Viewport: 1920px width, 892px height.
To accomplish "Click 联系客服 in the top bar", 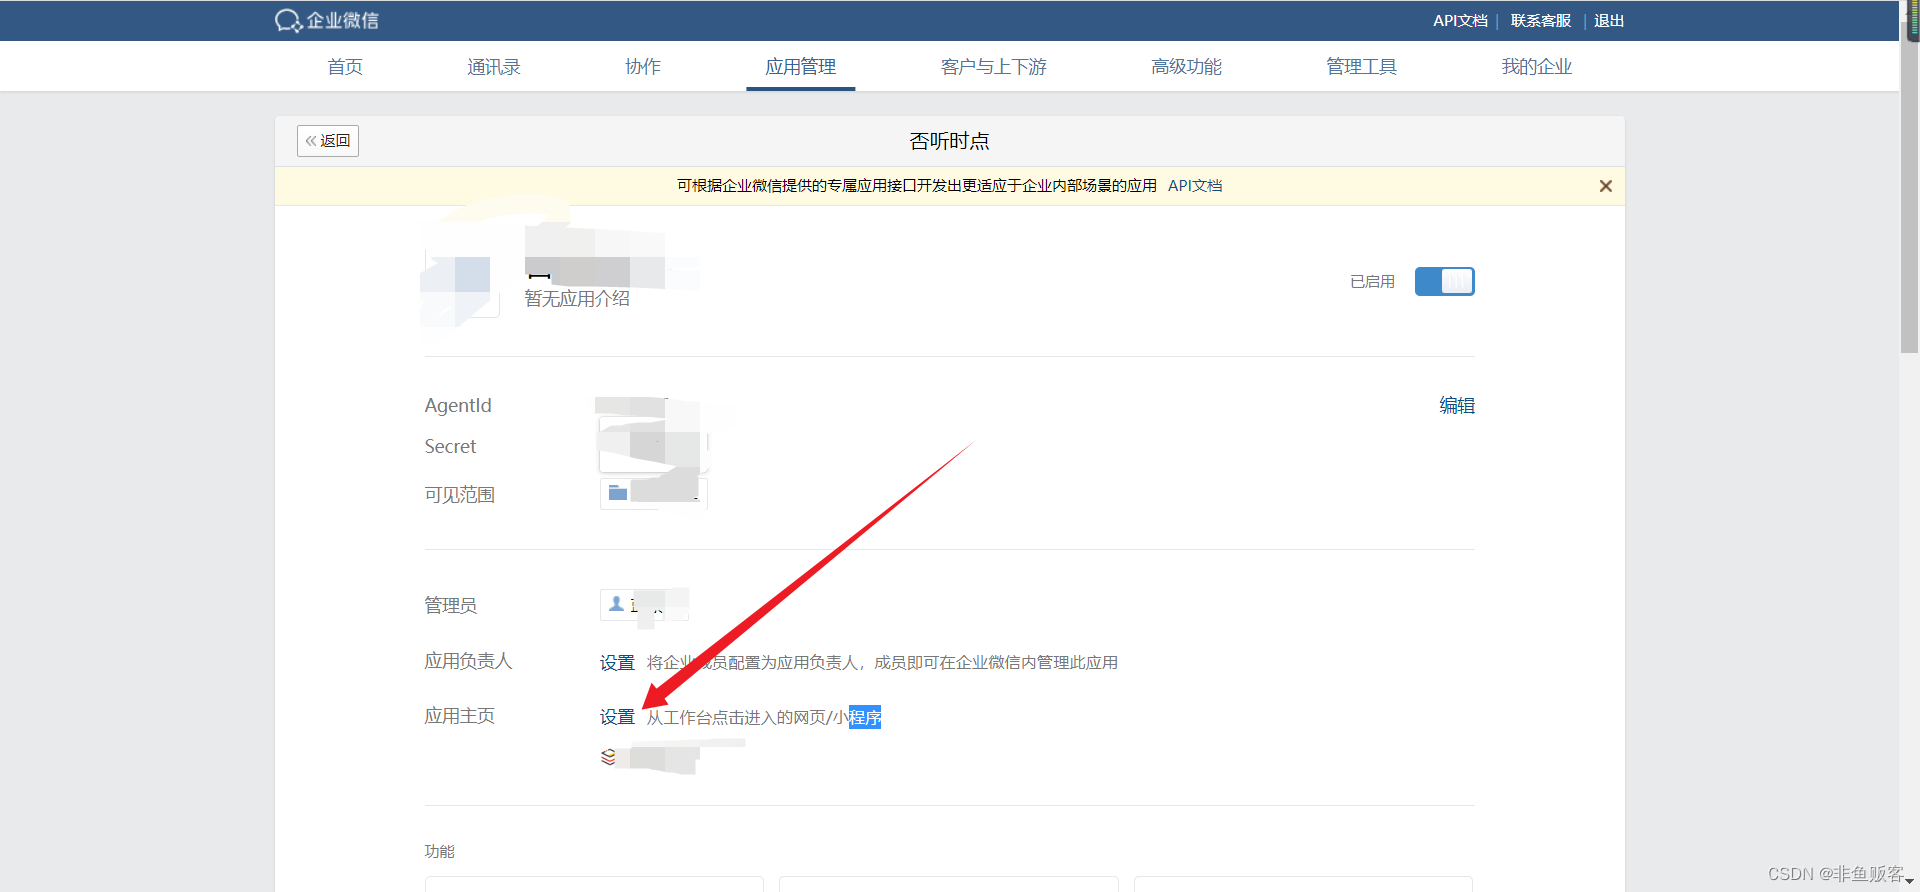I will coord(1540,21).
